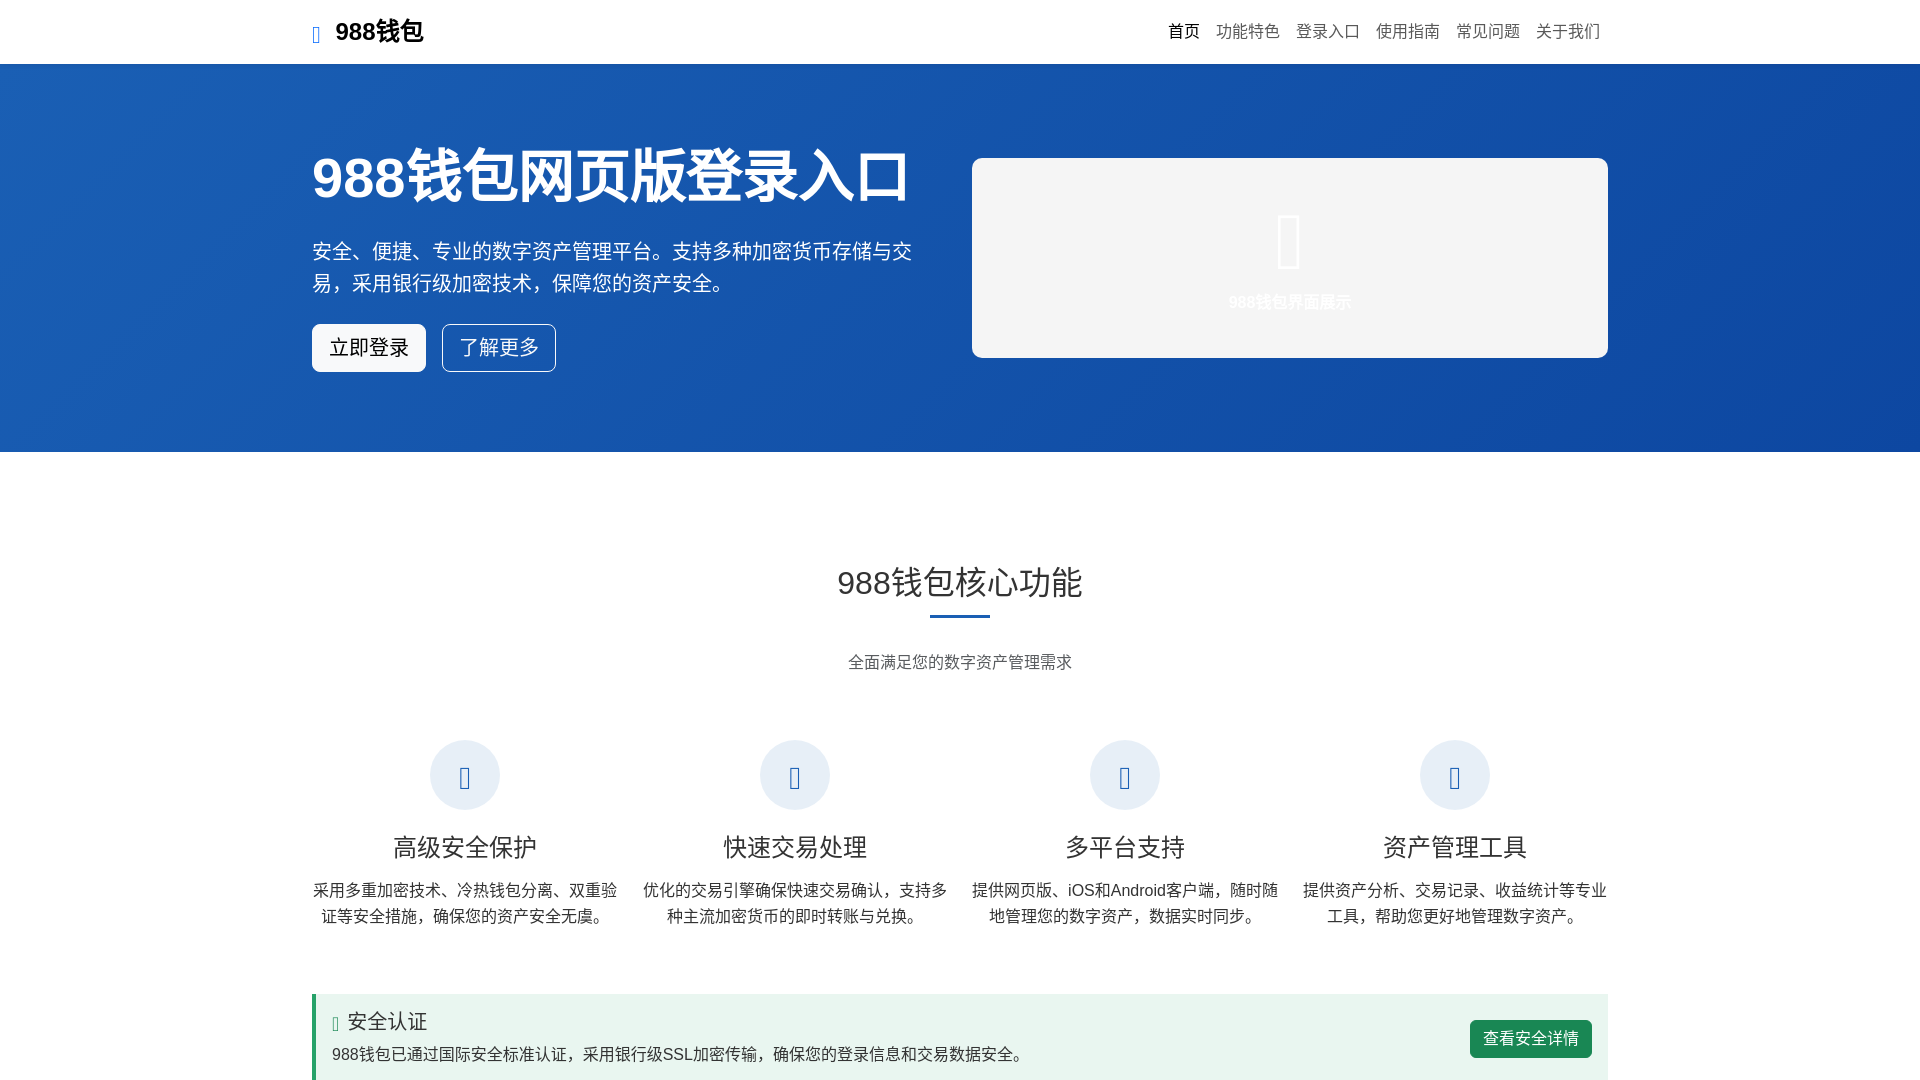Click the 全面满足您的数字资产管理需求 subtitle
Viewport: 1920px width, 1080px height.
[960, 662]
